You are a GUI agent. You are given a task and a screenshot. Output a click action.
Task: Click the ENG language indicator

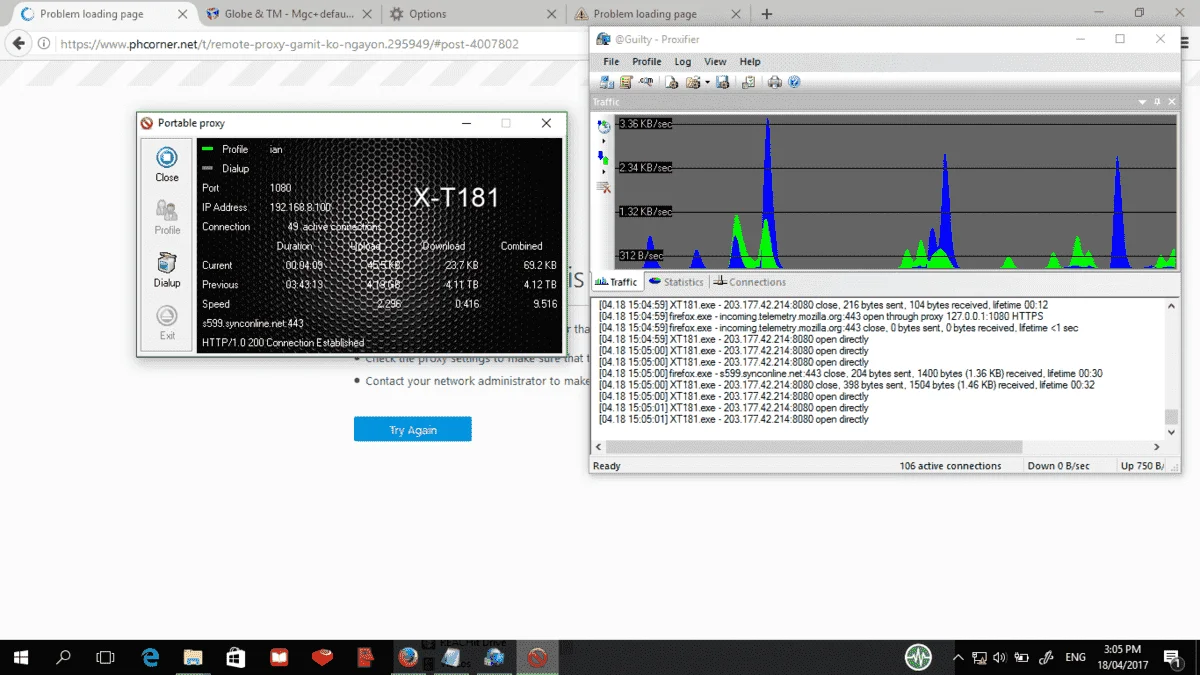1075,657
